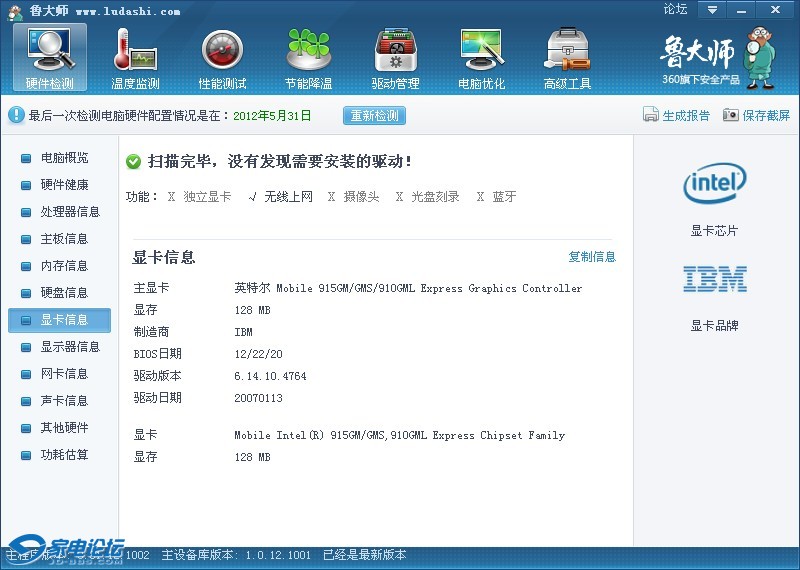The height and width of the screenshot is (570, 800).
Task: Open the 电脑优化 computer optimization section
Action: coord(481,58)
